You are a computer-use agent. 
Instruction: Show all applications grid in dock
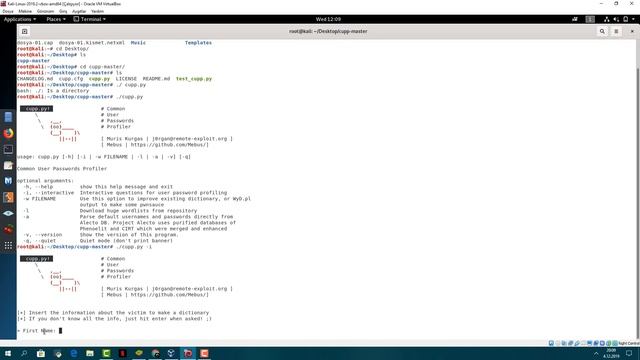(8, 245)
